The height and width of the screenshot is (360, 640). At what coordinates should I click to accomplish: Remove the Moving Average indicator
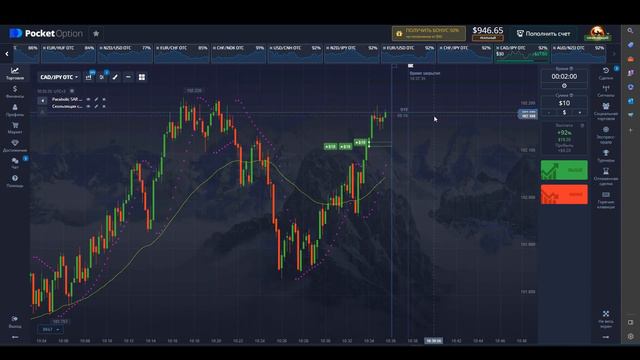[x=104, y=107]
